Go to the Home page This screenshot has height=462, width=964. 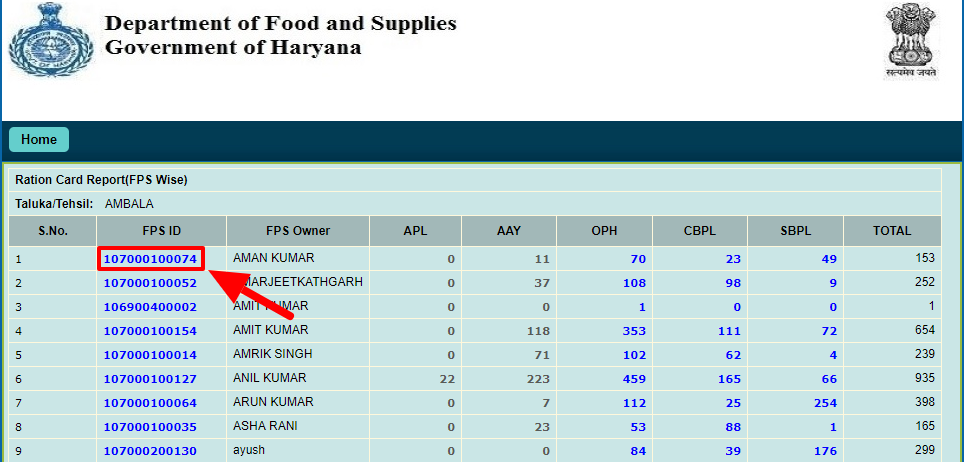(x=39, y=140)
